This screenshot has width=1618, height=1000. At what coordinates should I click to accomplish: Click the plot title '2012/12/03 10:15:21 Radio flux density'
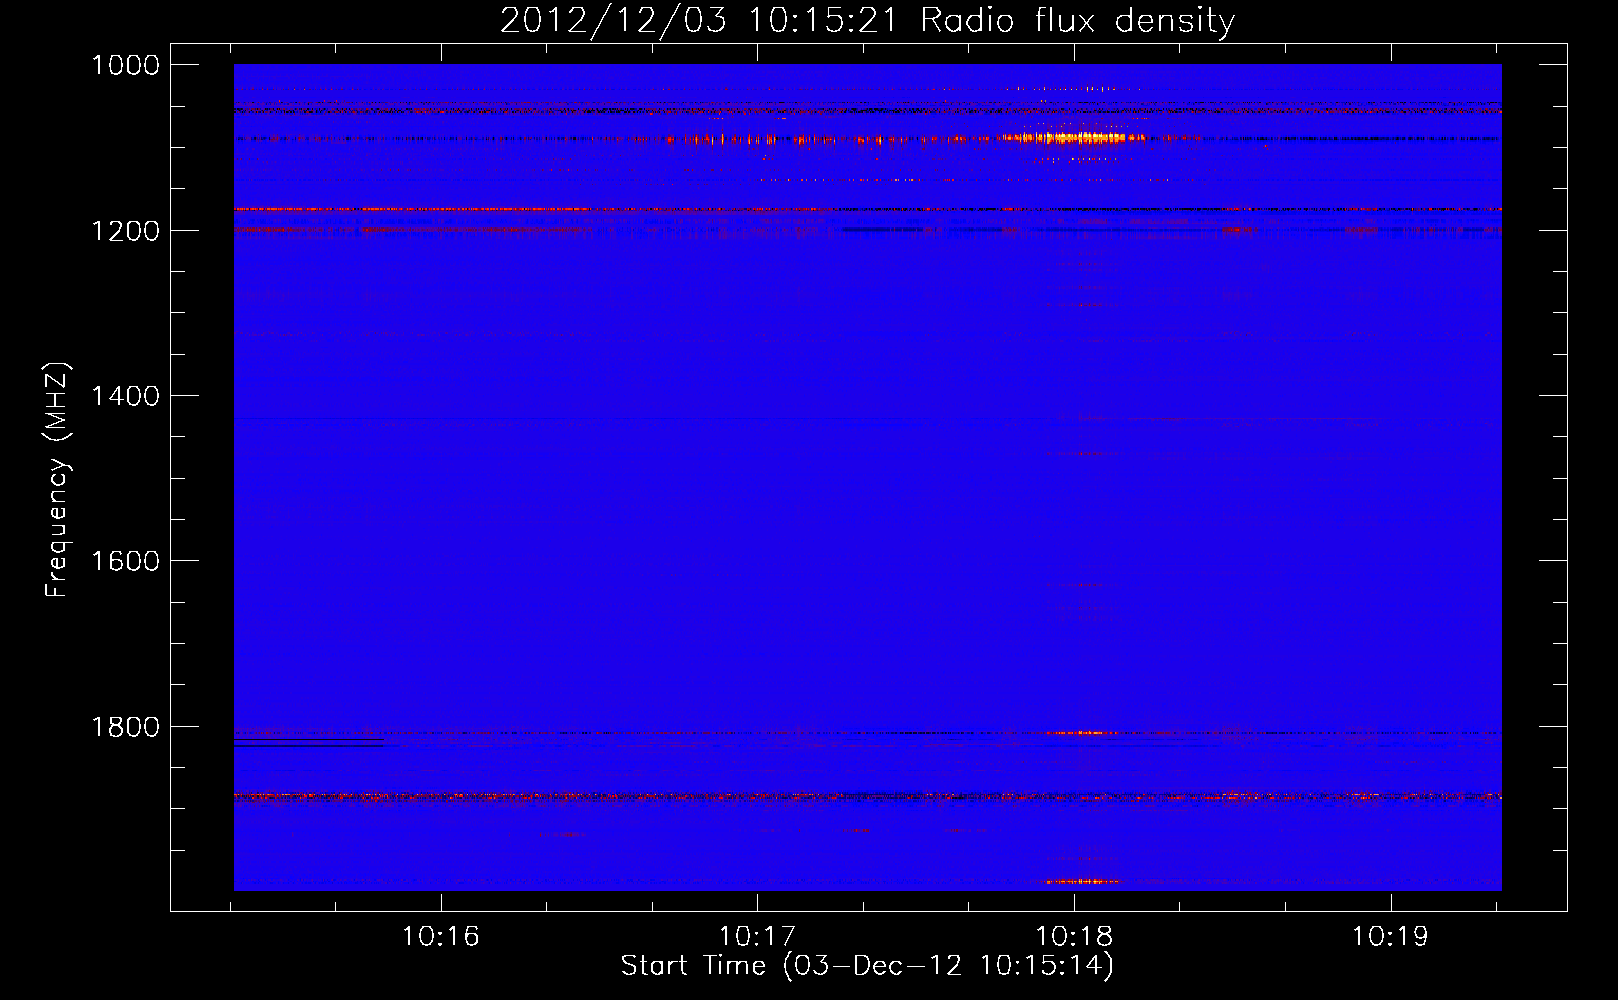click(x=867, y=20)
